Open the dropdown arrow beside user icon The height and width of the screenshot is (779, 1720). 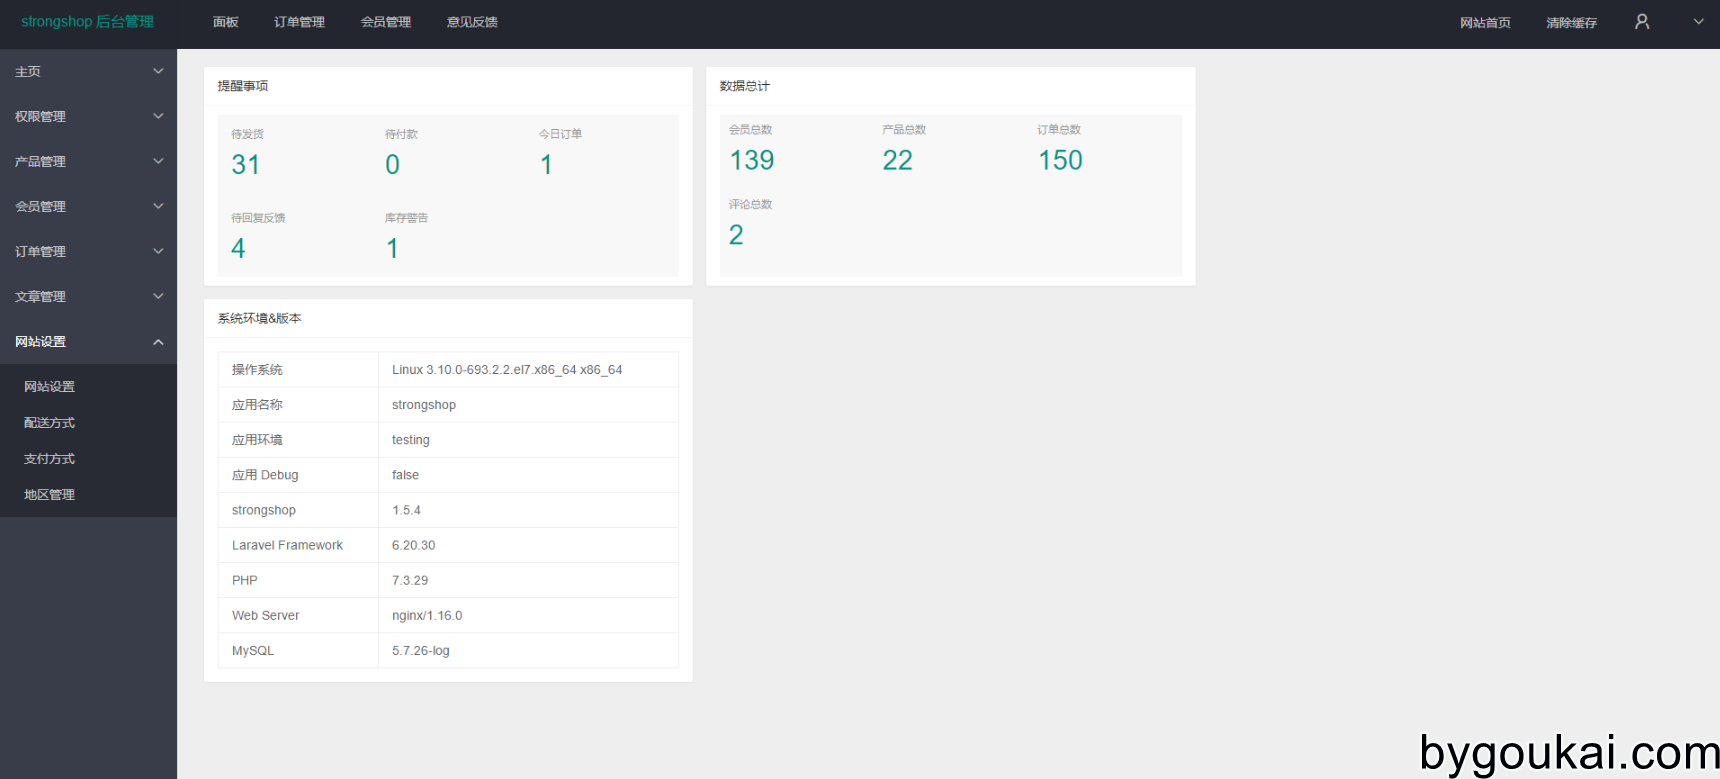[1698, 22]
